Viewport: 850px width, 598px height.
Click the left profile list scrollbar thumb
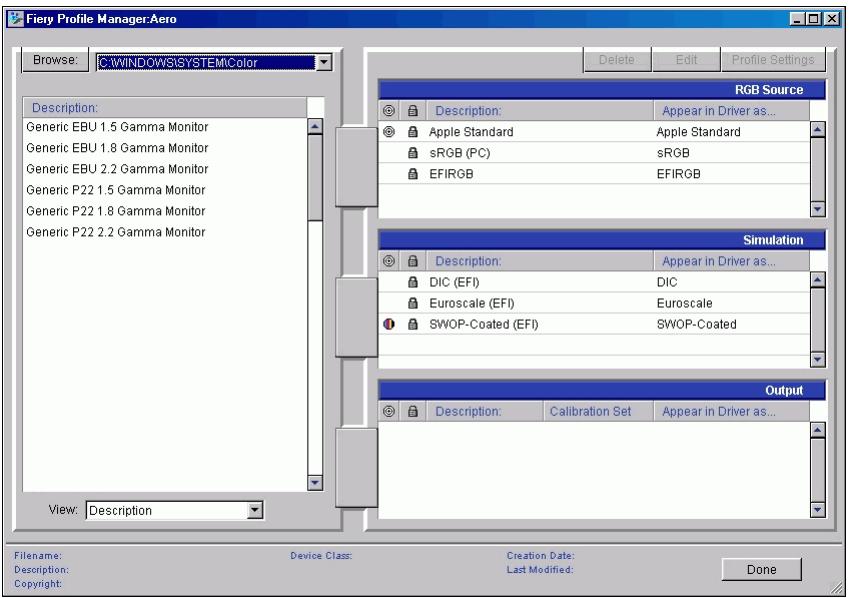click(x=315, y=178)
